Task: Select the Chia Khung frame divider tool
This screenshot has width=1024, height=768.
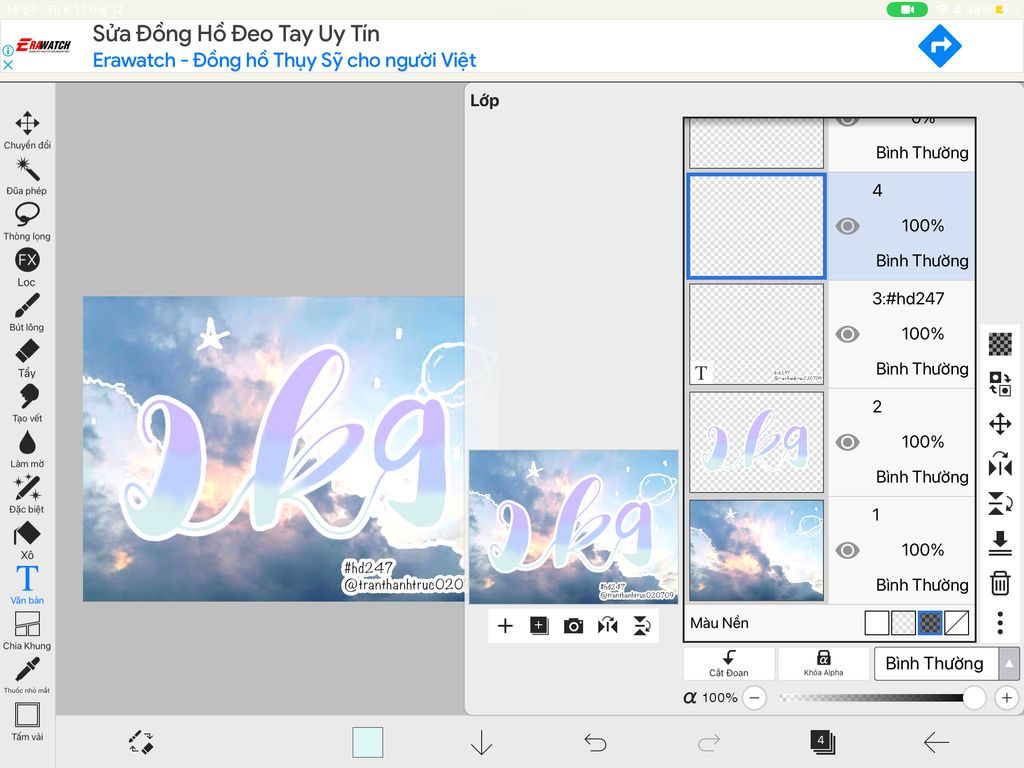Action: (x=27, y=631)
